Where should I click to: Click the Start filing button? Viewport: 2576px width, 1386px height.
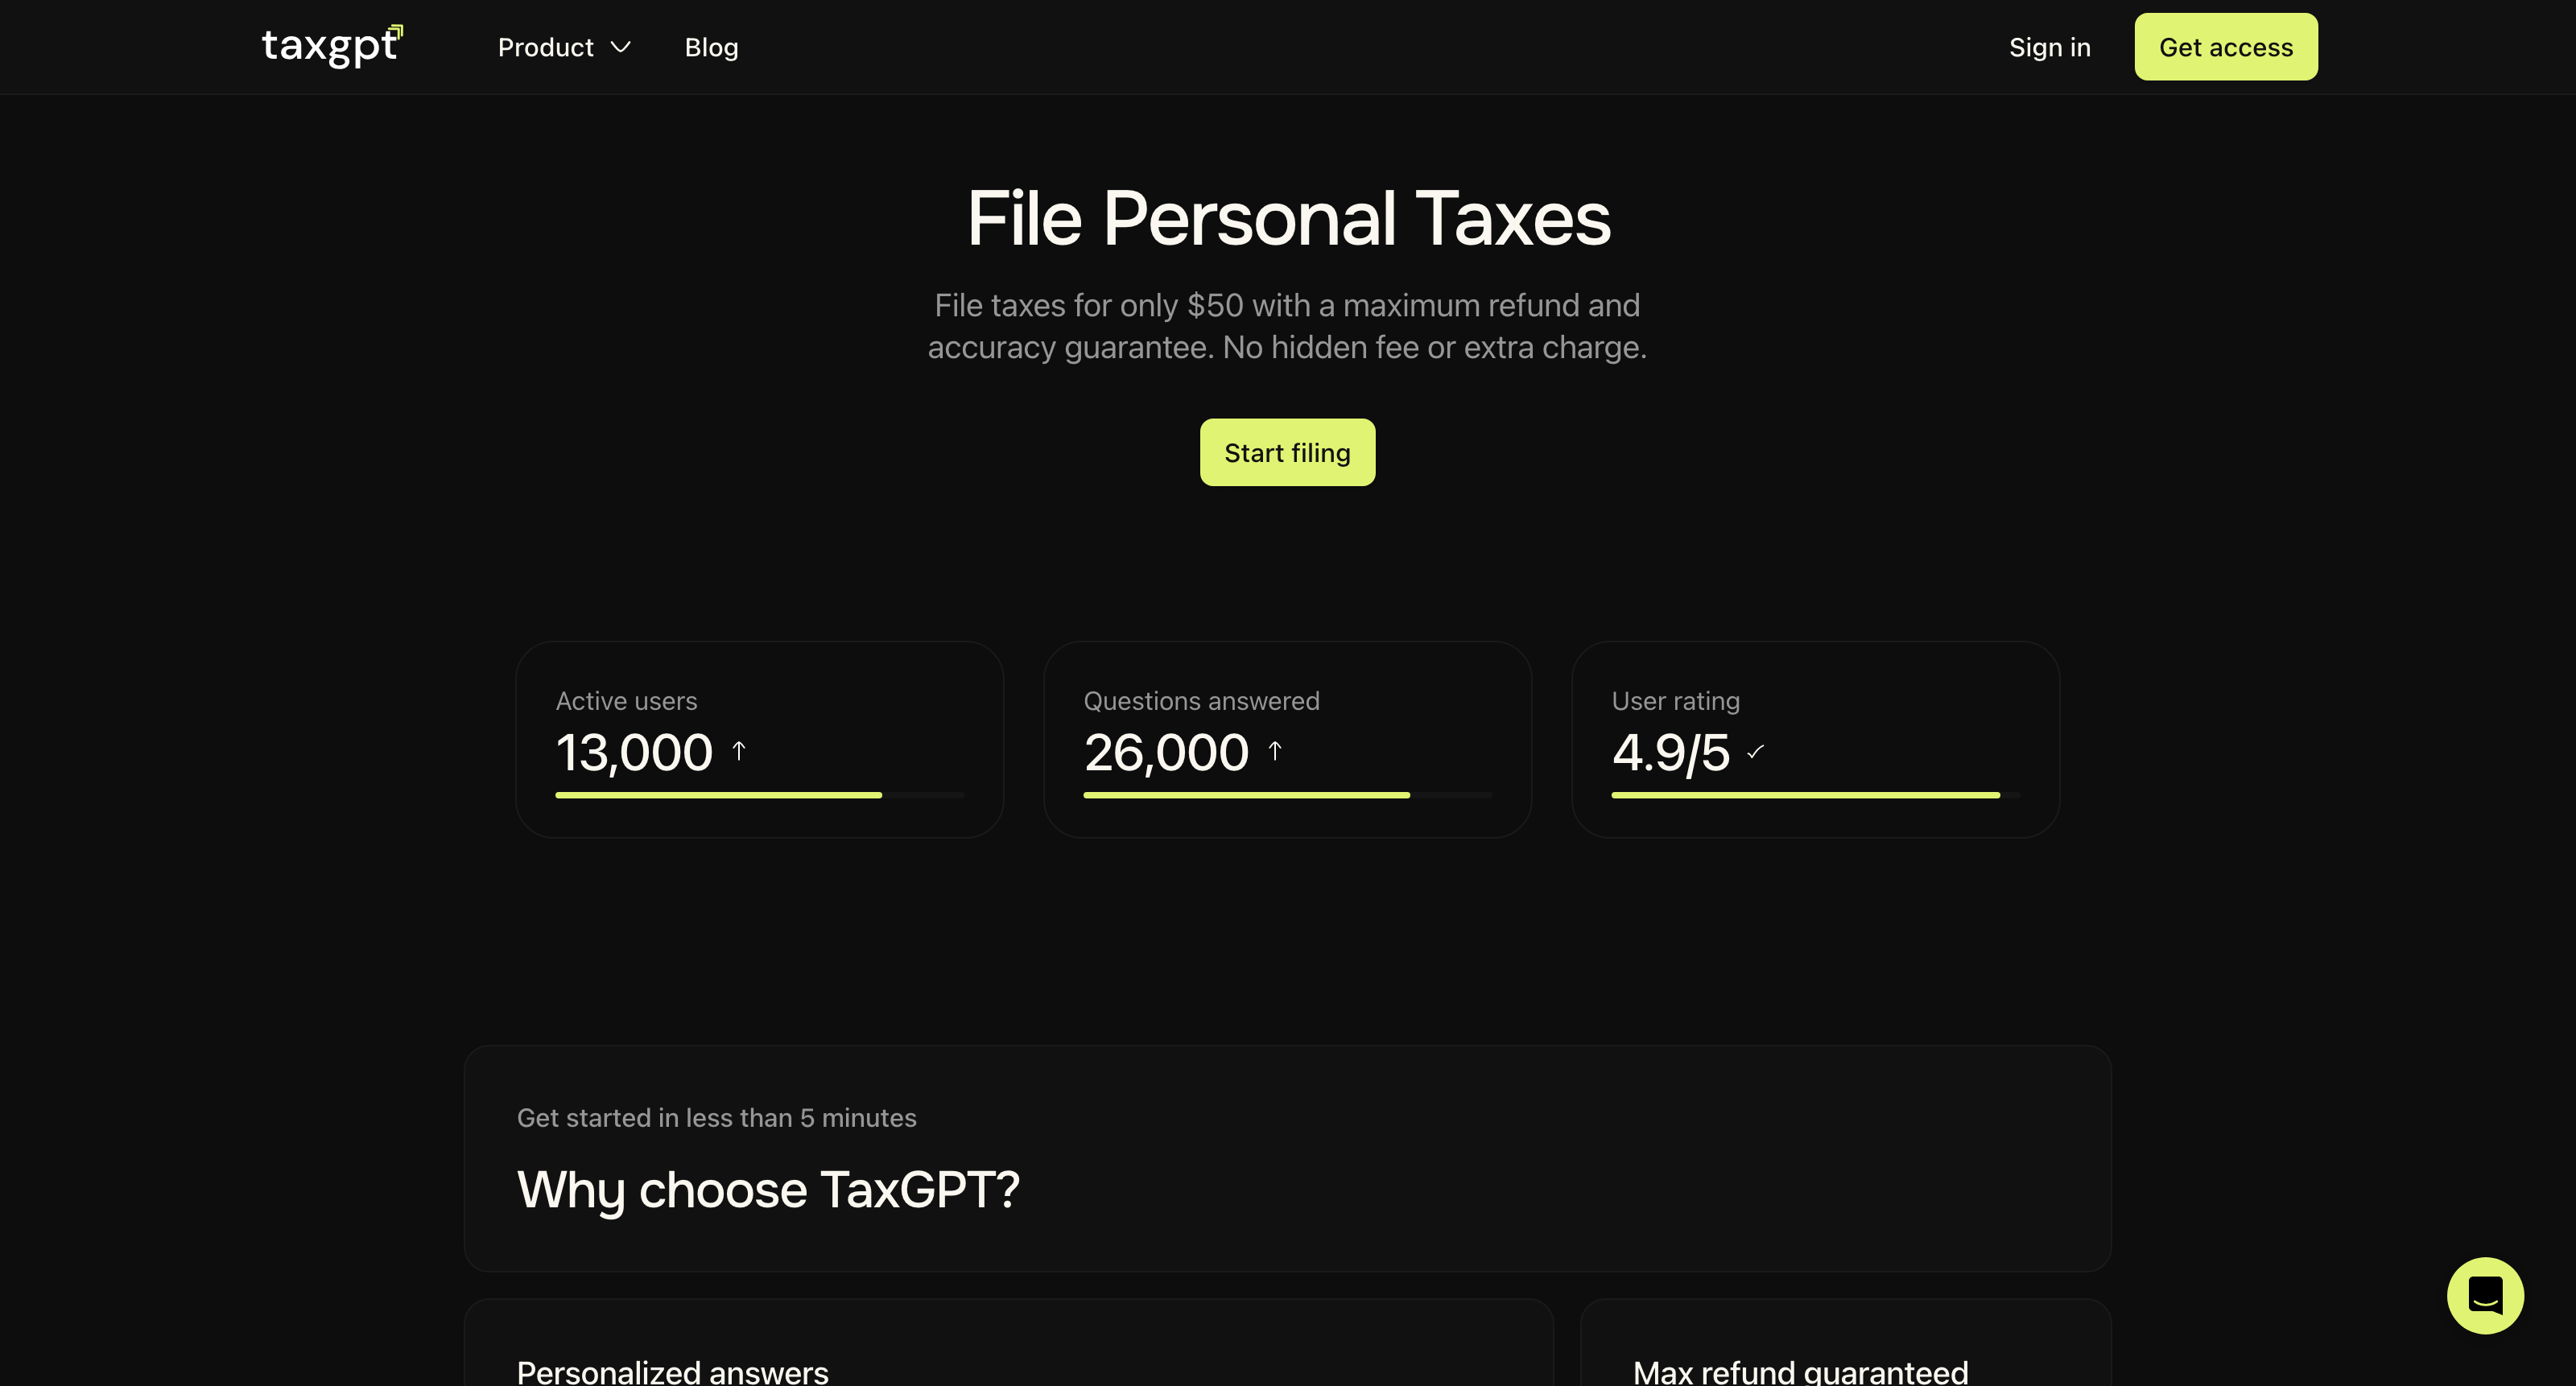point(1287,452)
